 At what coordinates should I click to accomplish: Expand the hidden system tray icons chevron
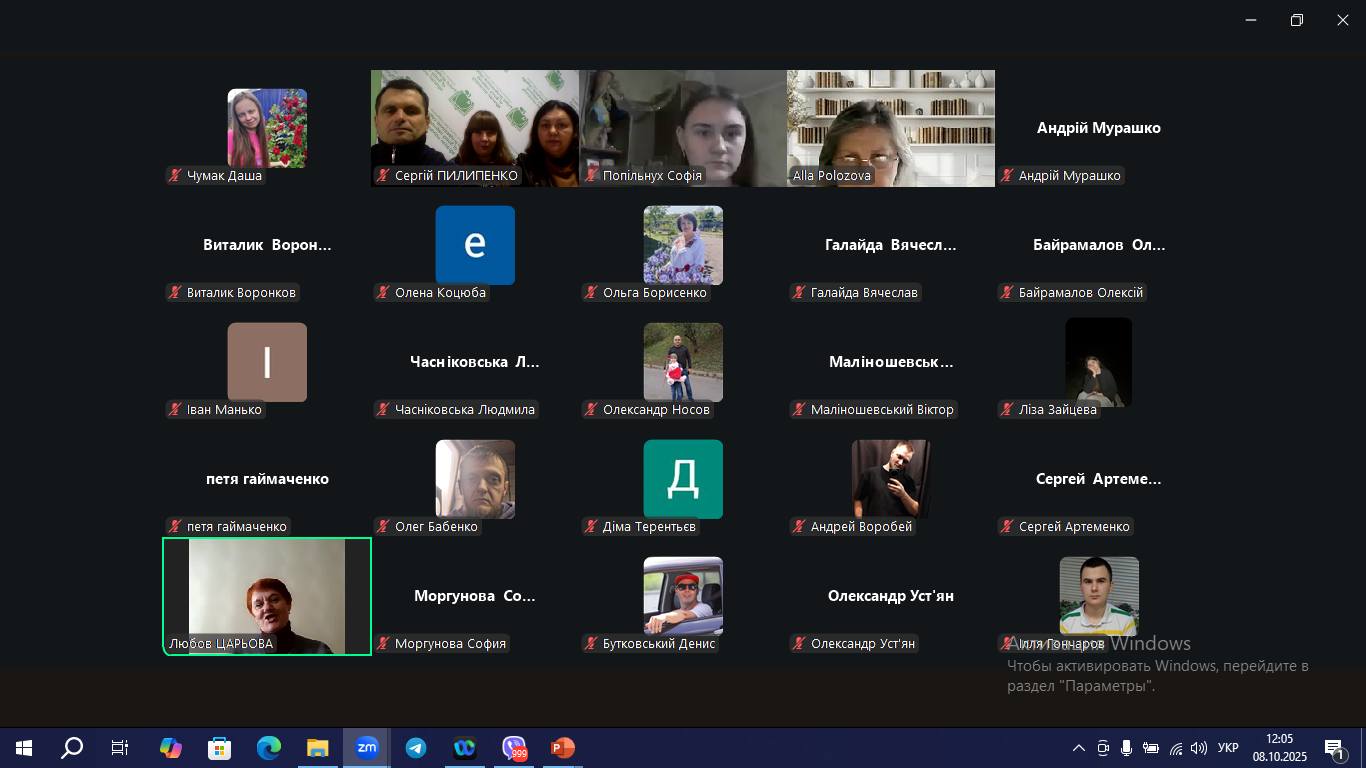point(1079,748)
